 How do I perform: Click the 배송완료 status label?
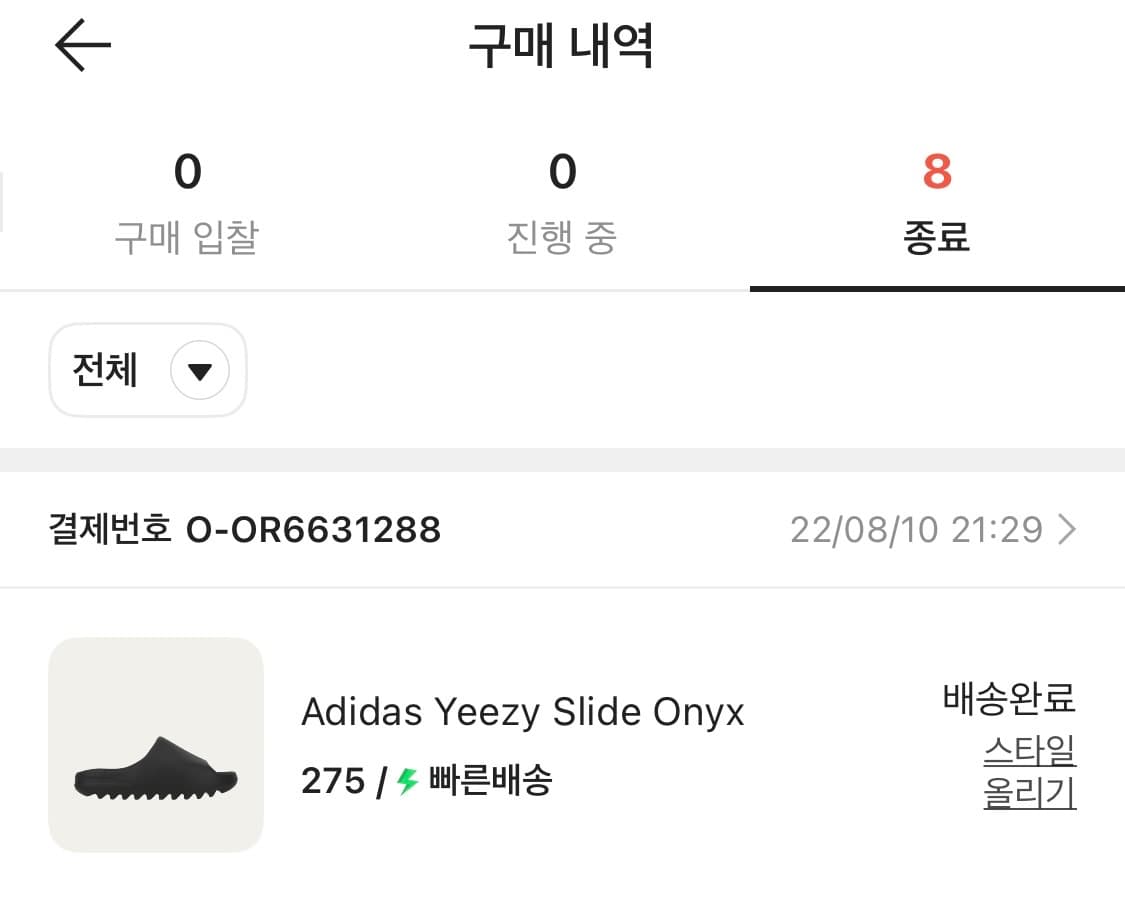pos(1009,701)
